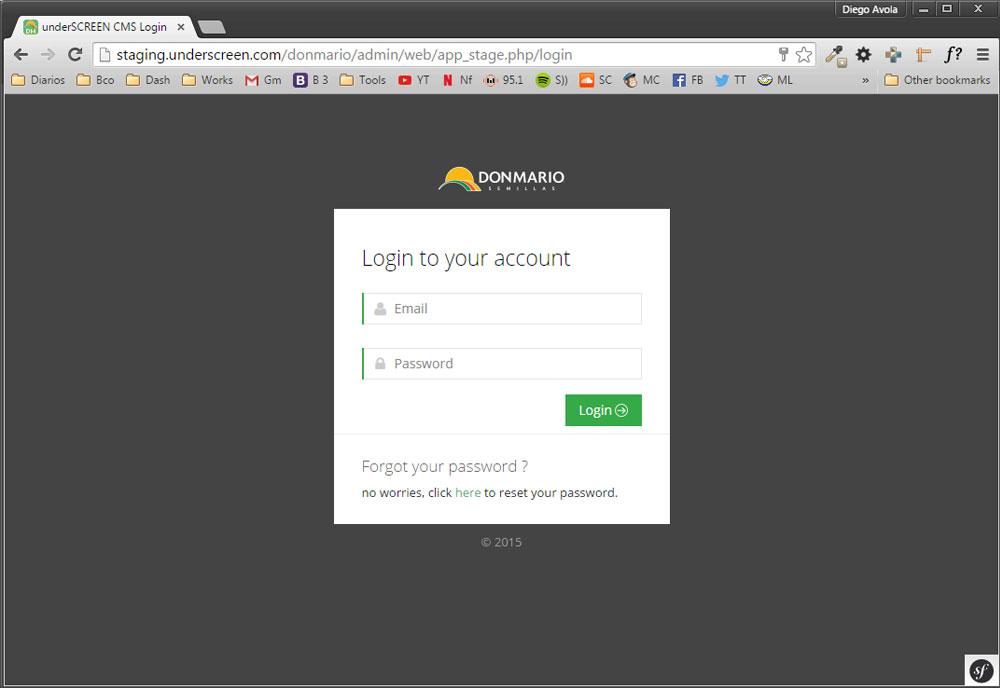Click the 'Forgot your password ?' text
Screen dimensions: 1000x688
[x=445, y=467]
